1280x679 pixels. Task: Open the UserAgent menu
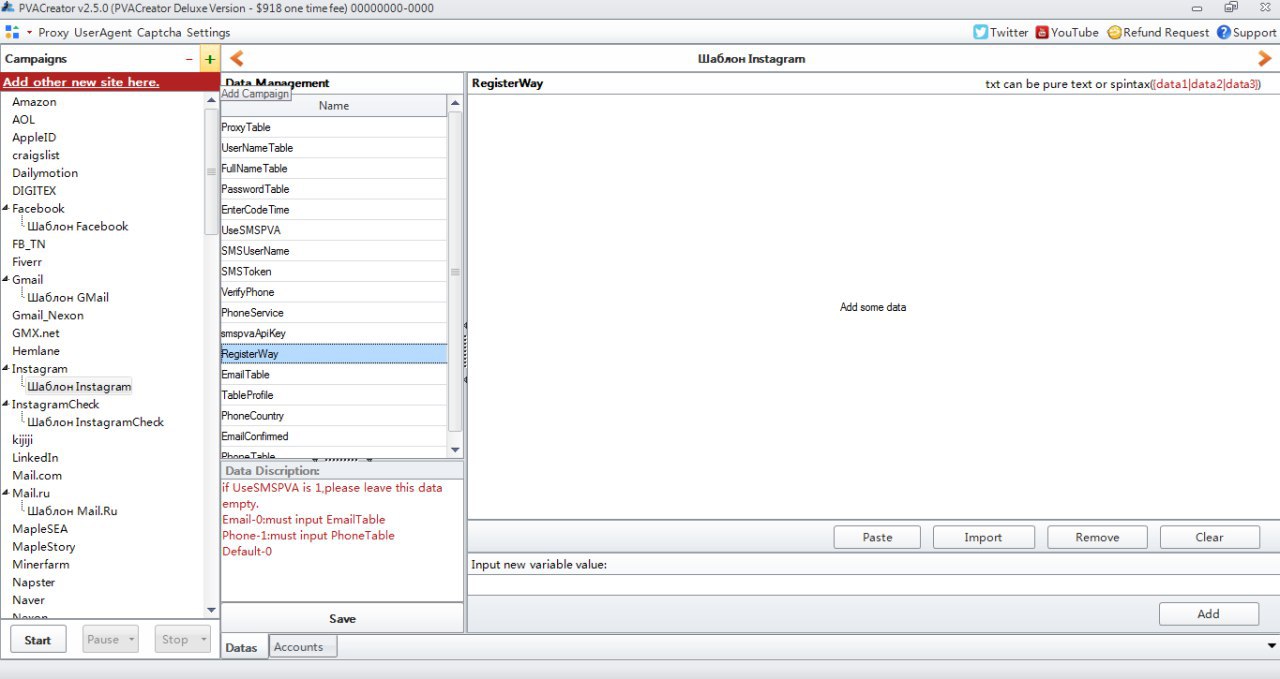[x=103, y=32]
